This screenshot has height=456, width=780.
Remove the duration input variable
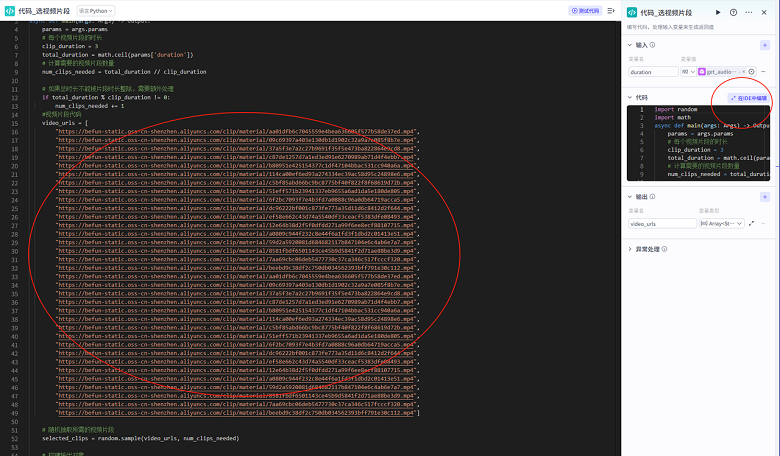click(764, 72)
